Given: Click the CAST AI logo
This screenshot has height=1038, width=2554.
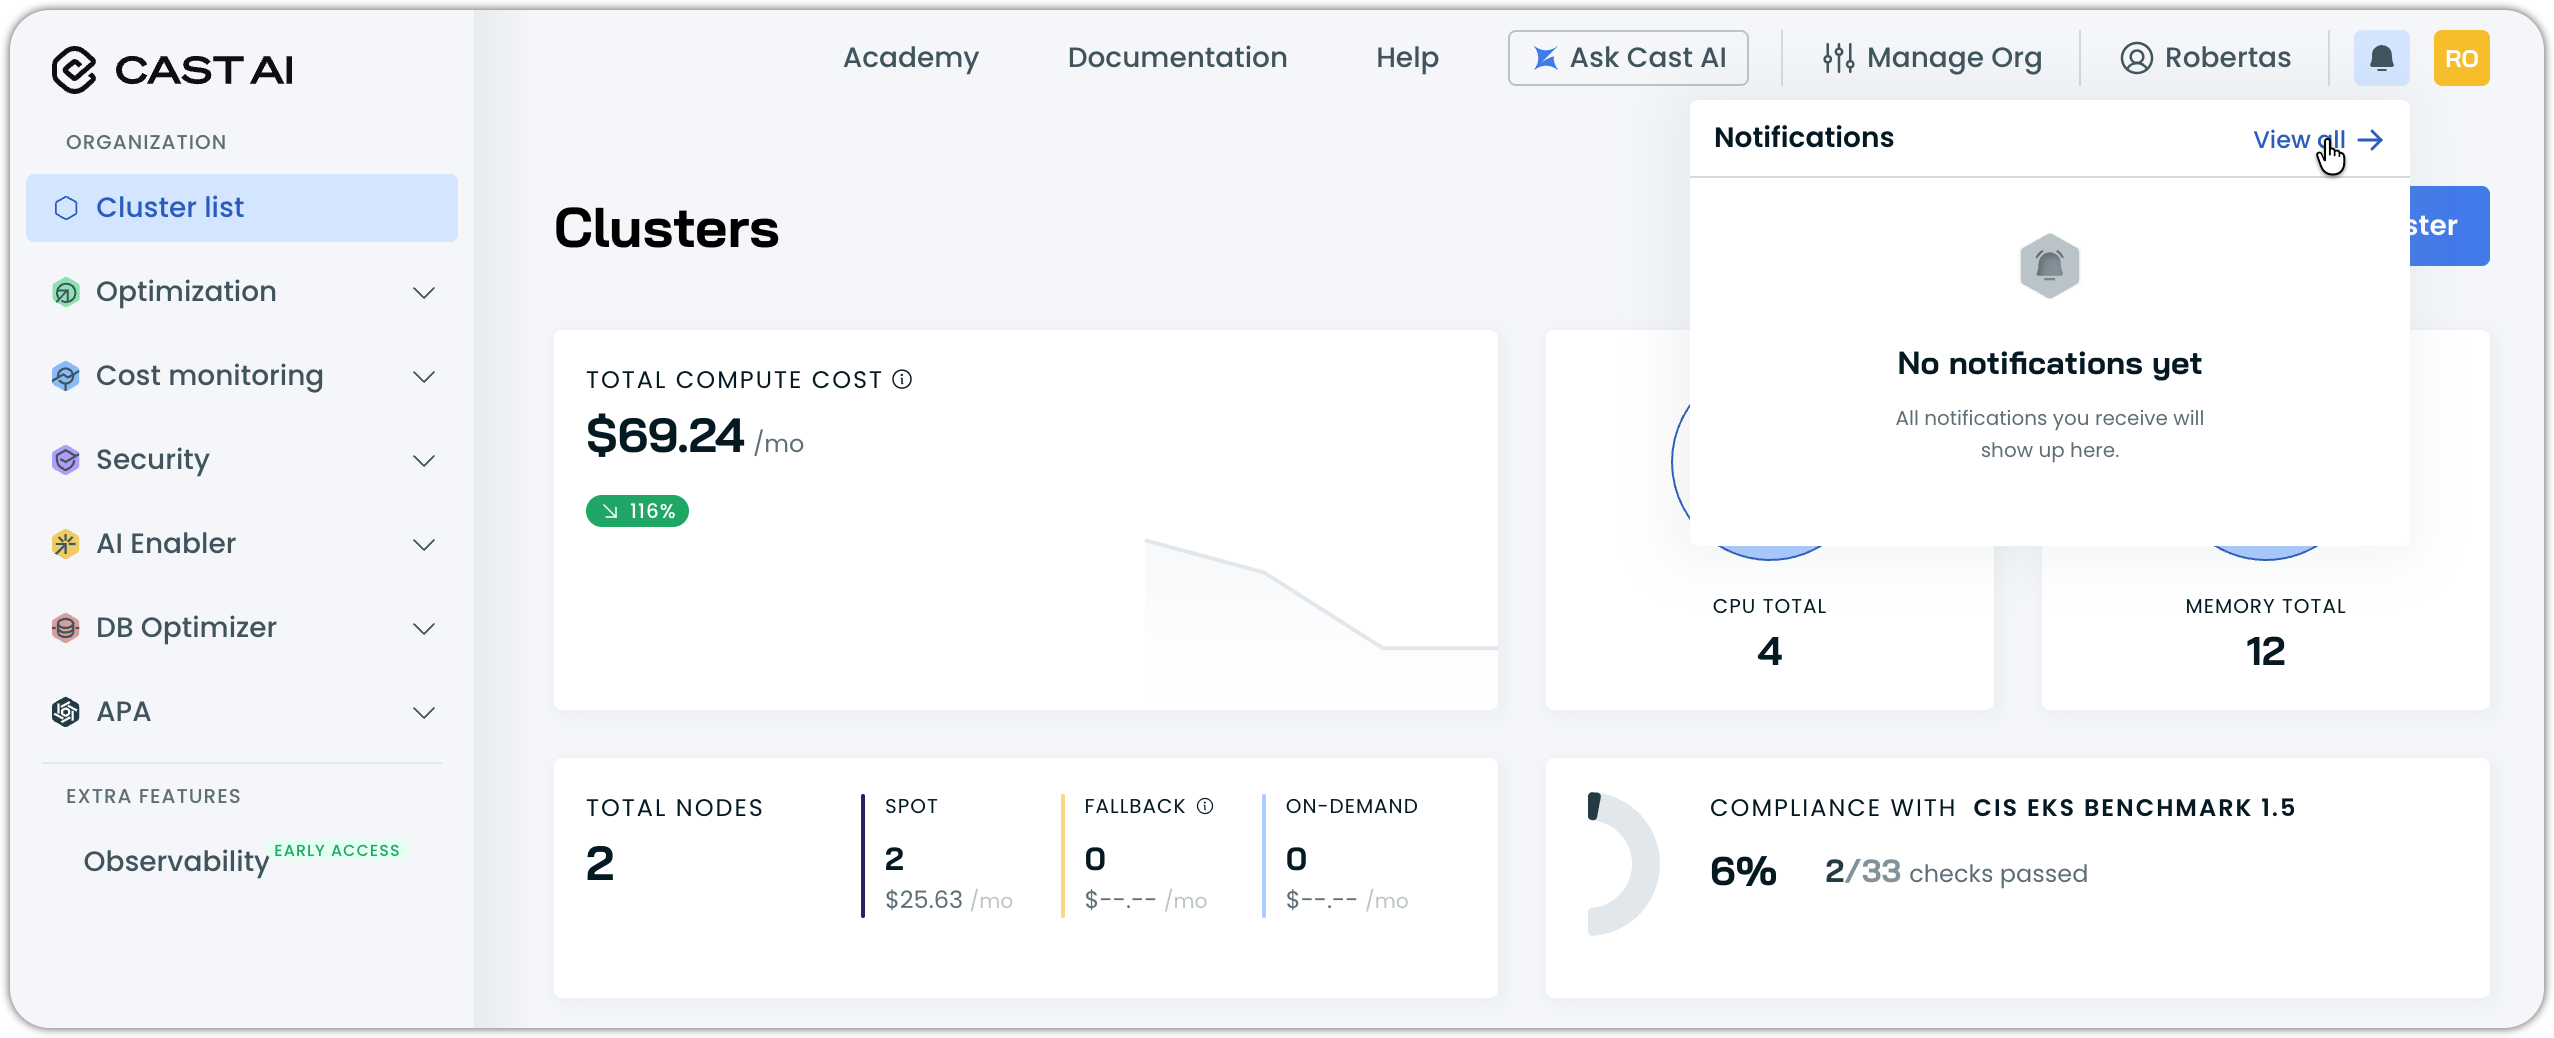Looking at the screenshot, I should [x=173, y=69].
